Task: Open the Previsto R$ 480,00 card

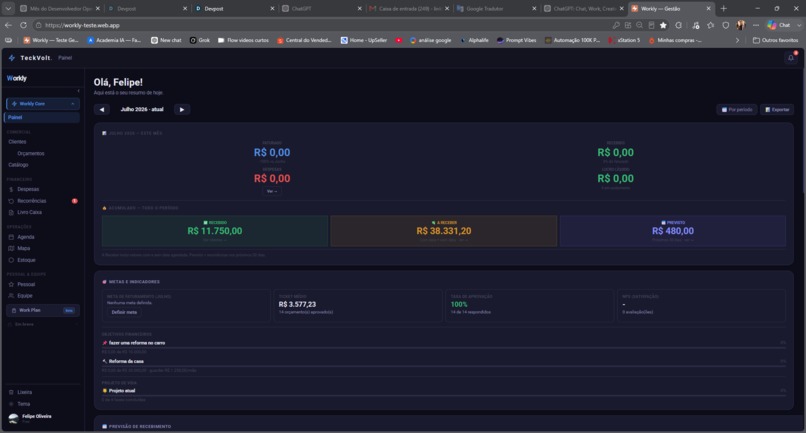Action: (673, 231)
